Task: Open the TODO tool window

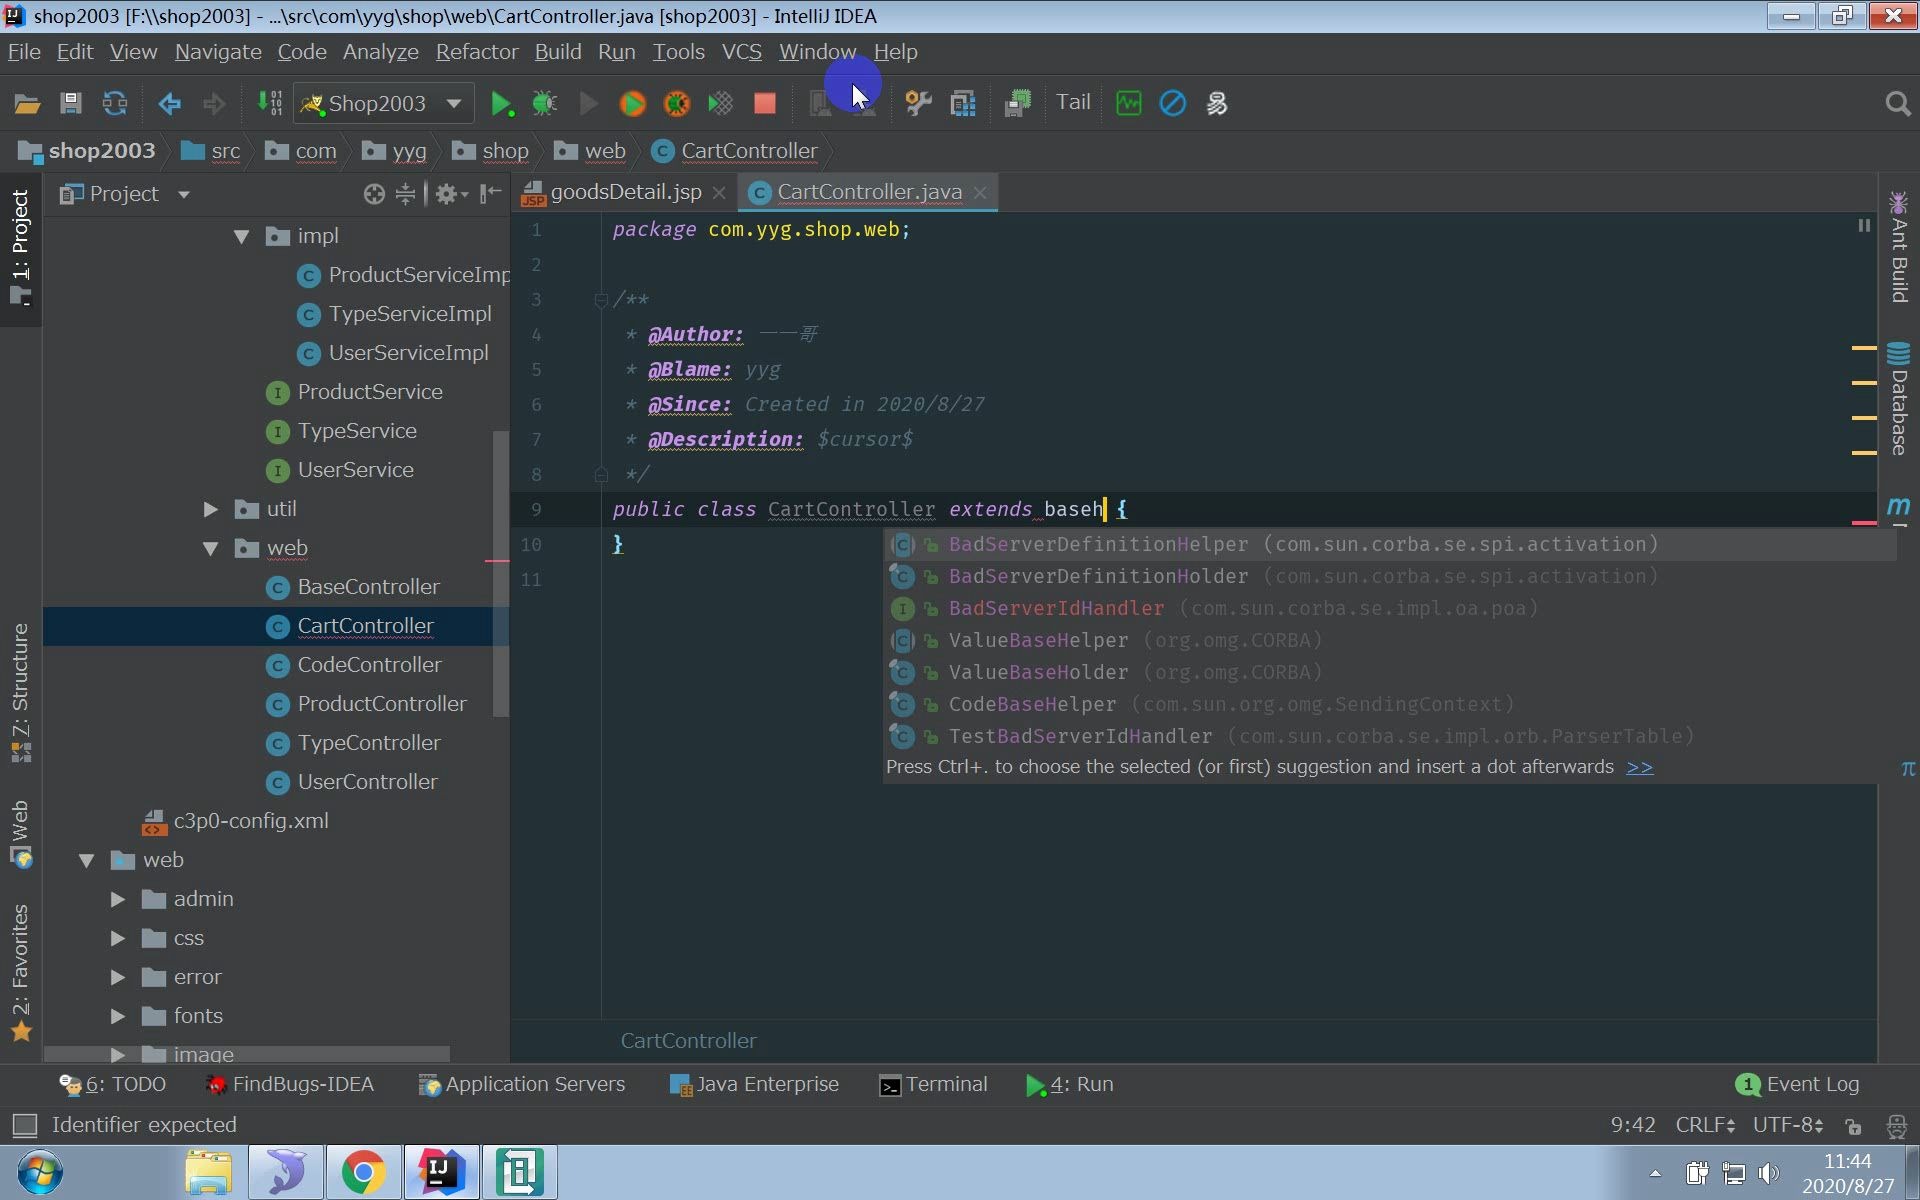Action: click(112, 1084)
